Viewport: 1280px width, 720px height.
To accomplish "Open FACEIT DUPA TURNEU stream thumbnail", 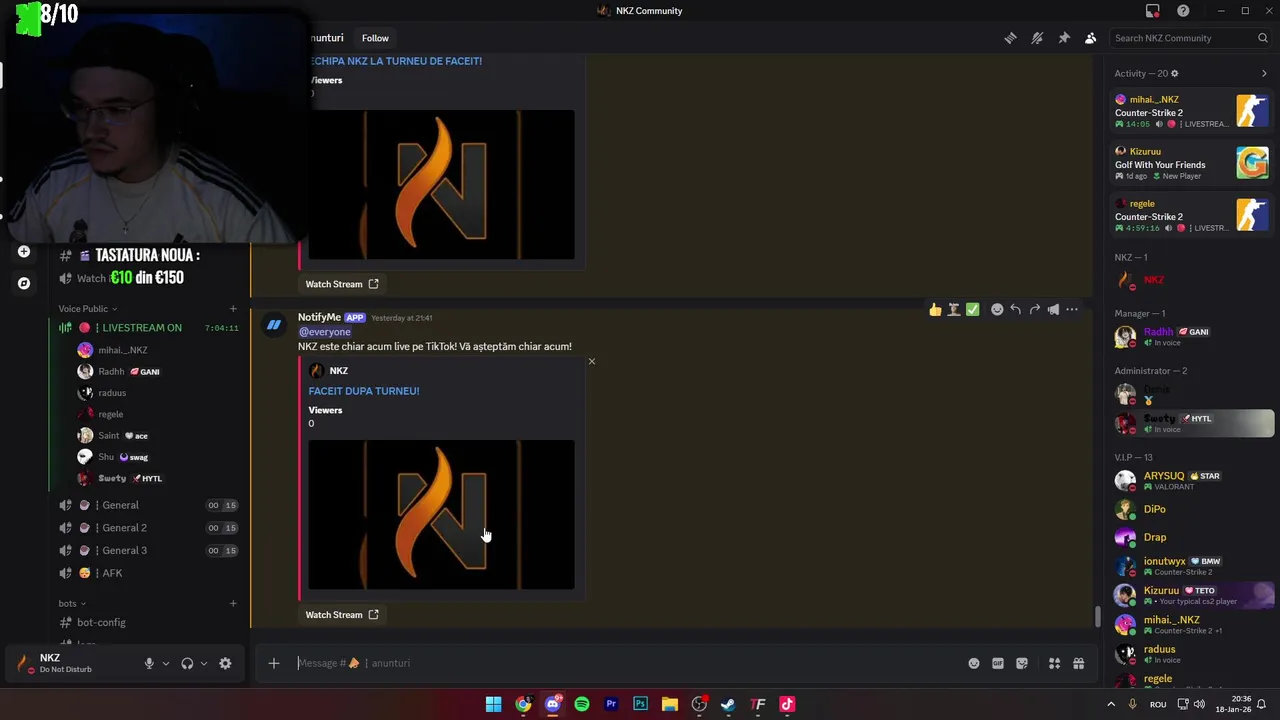I will tap(441, 515).
